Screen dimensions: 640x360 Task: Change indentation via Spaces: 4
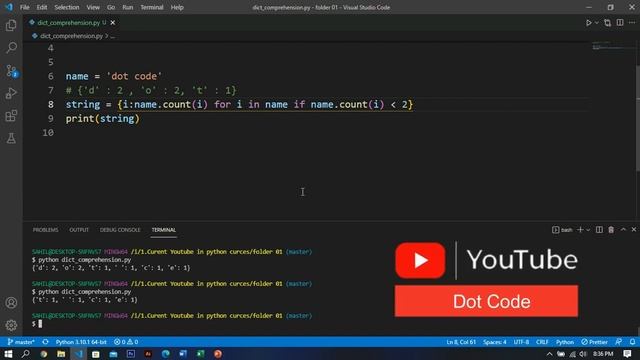pyautogui.click(x=494, y=342)
